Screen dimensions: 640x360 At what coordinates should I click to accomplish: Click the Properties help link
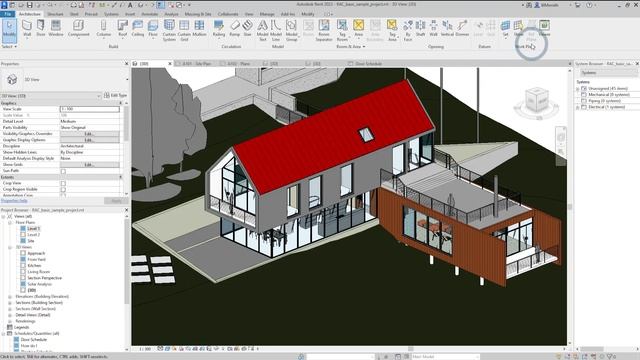(14, 201)
